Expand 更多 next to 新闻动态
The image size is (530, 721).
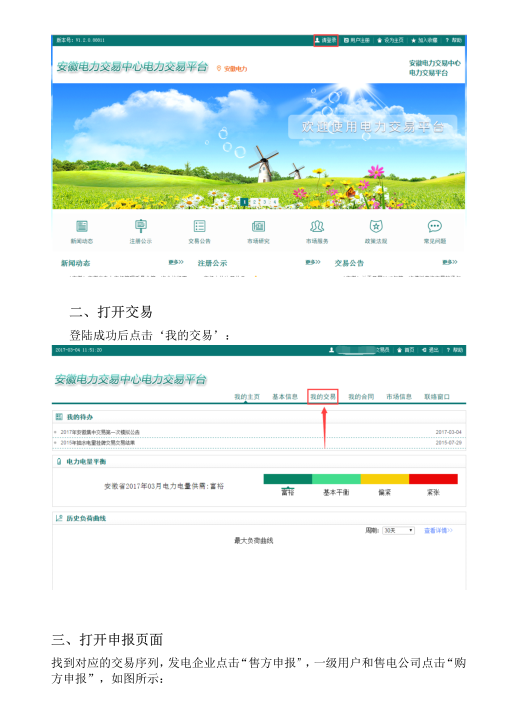176,262
